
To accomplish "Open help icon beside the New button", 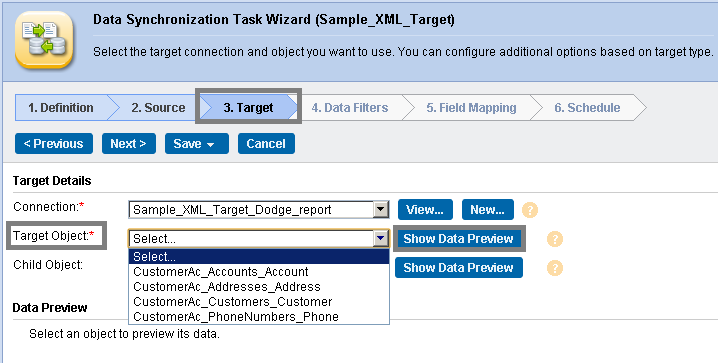I will [530, 210].
